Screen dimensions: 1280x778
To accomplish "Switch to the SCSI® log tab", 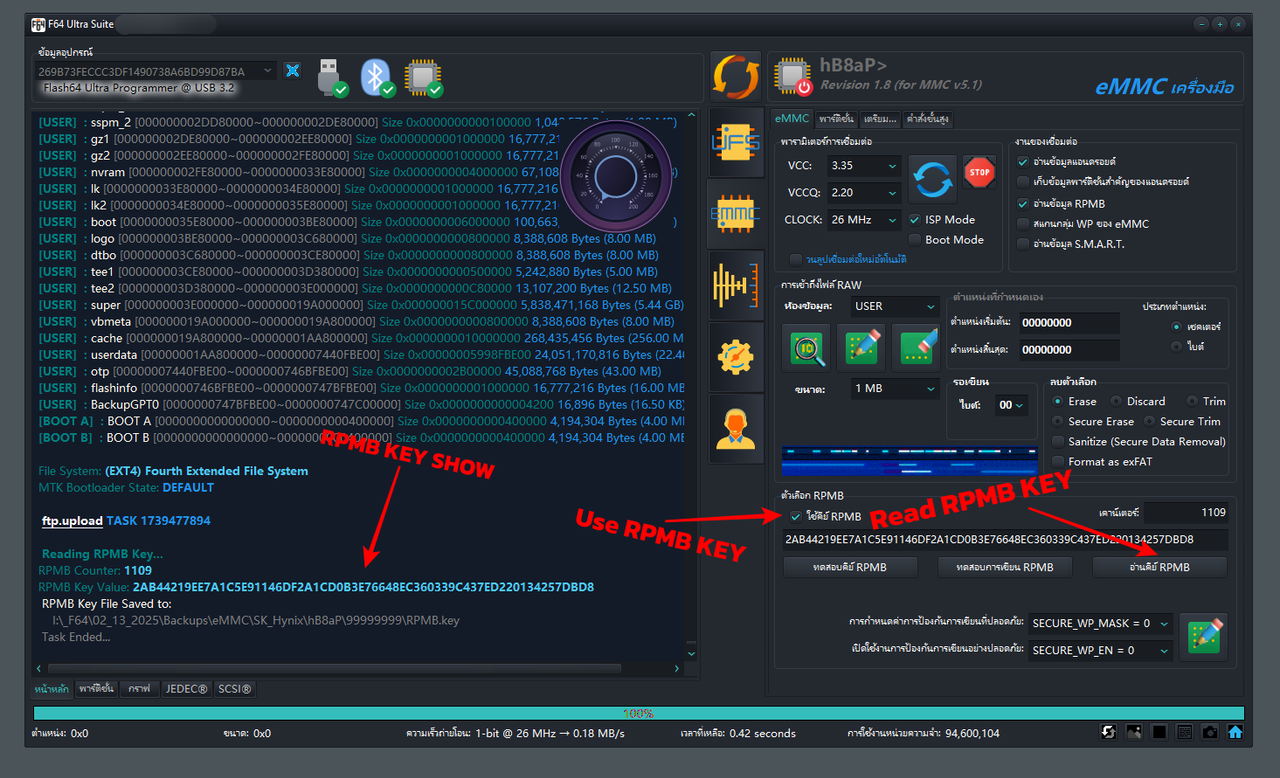I will [235, 689].
